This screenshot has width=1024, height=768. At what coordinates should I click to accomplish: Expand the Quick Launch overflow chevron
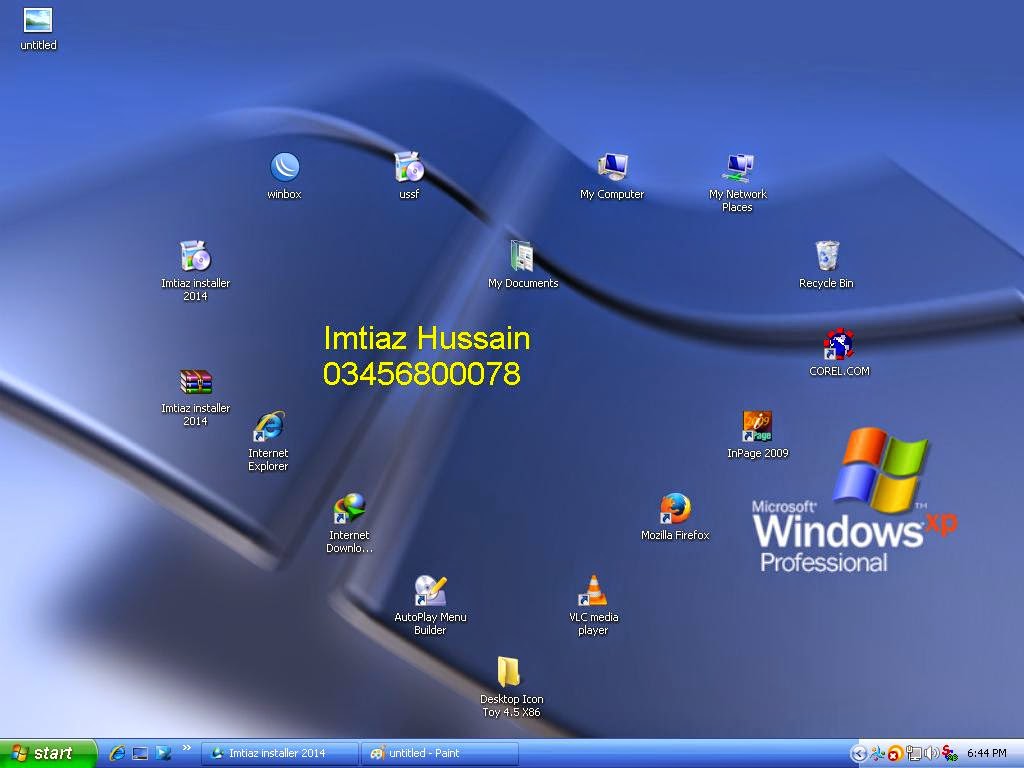click(186, 749)
